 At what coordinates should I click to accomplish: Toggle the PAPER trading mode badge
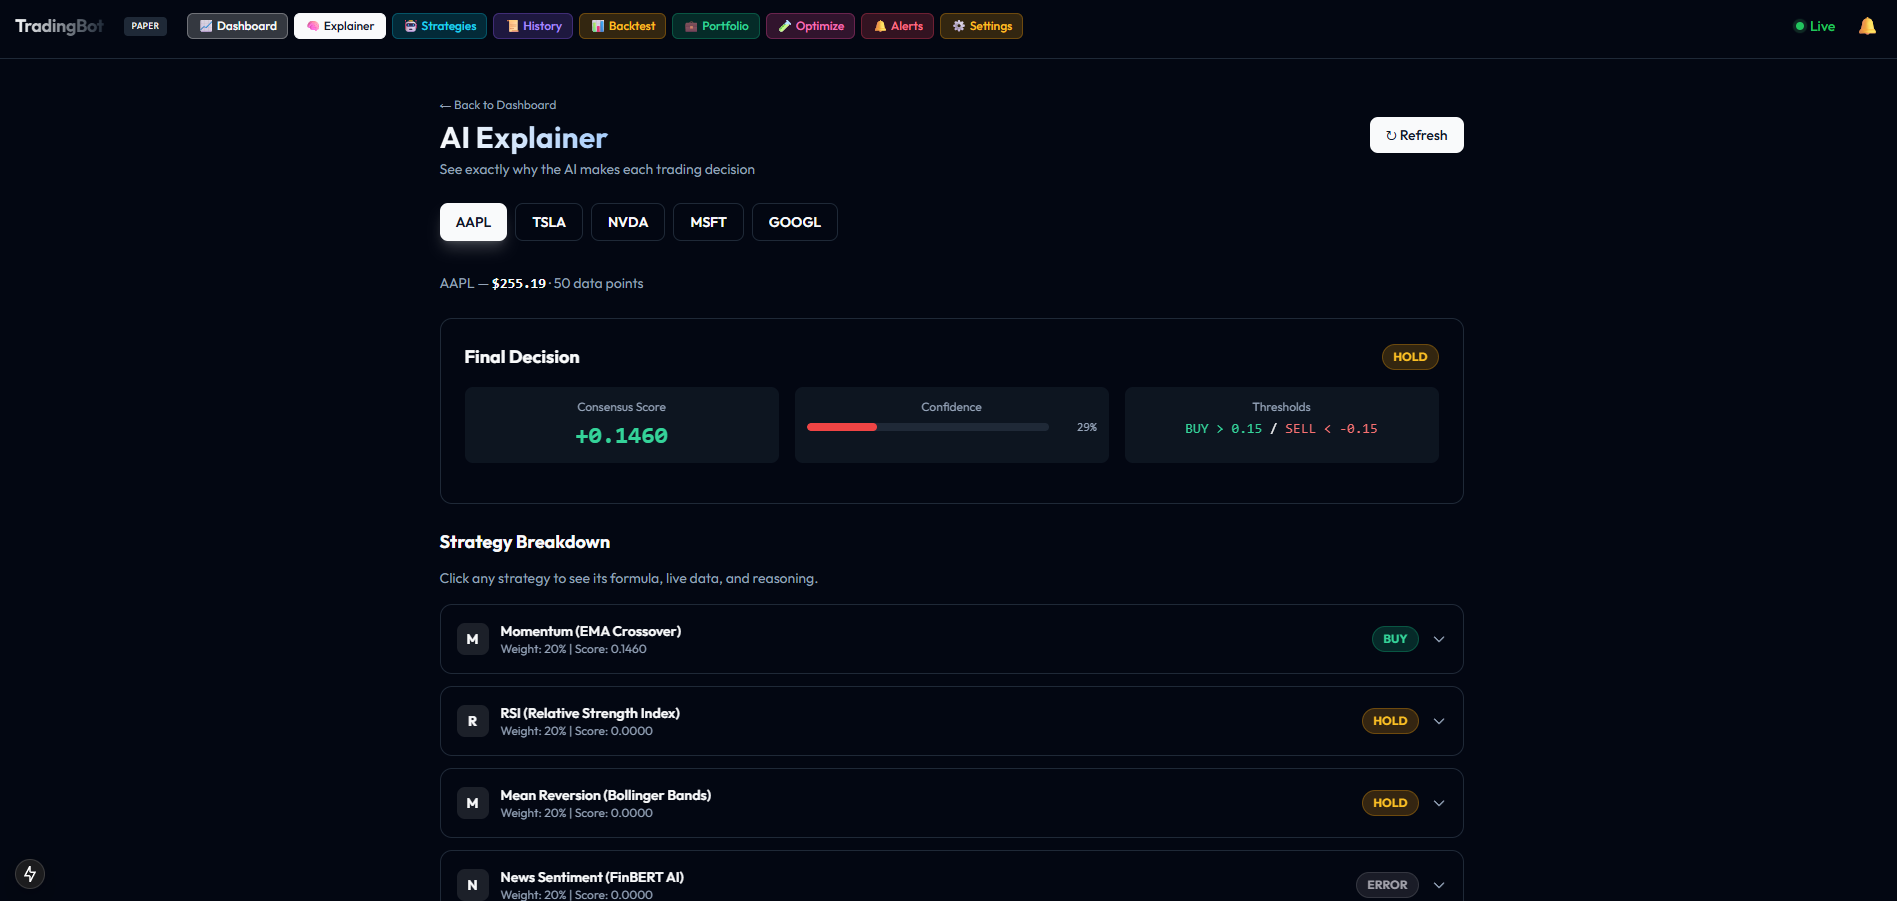coord(145,25)
